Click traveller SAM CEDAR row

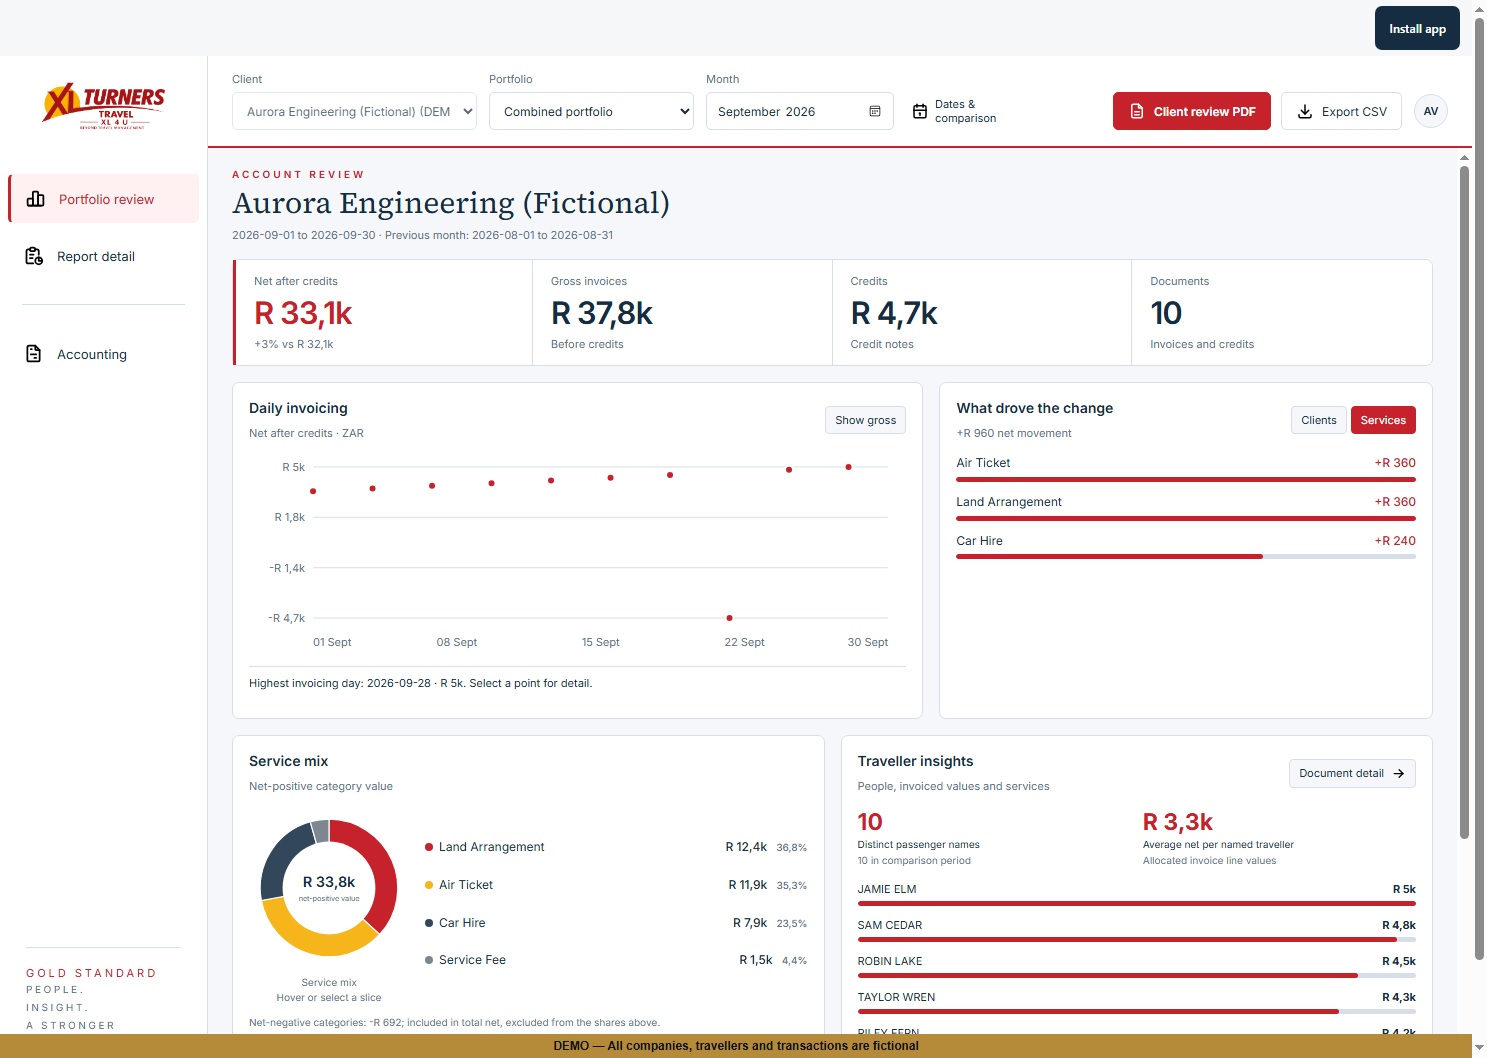coord(1136,930)
